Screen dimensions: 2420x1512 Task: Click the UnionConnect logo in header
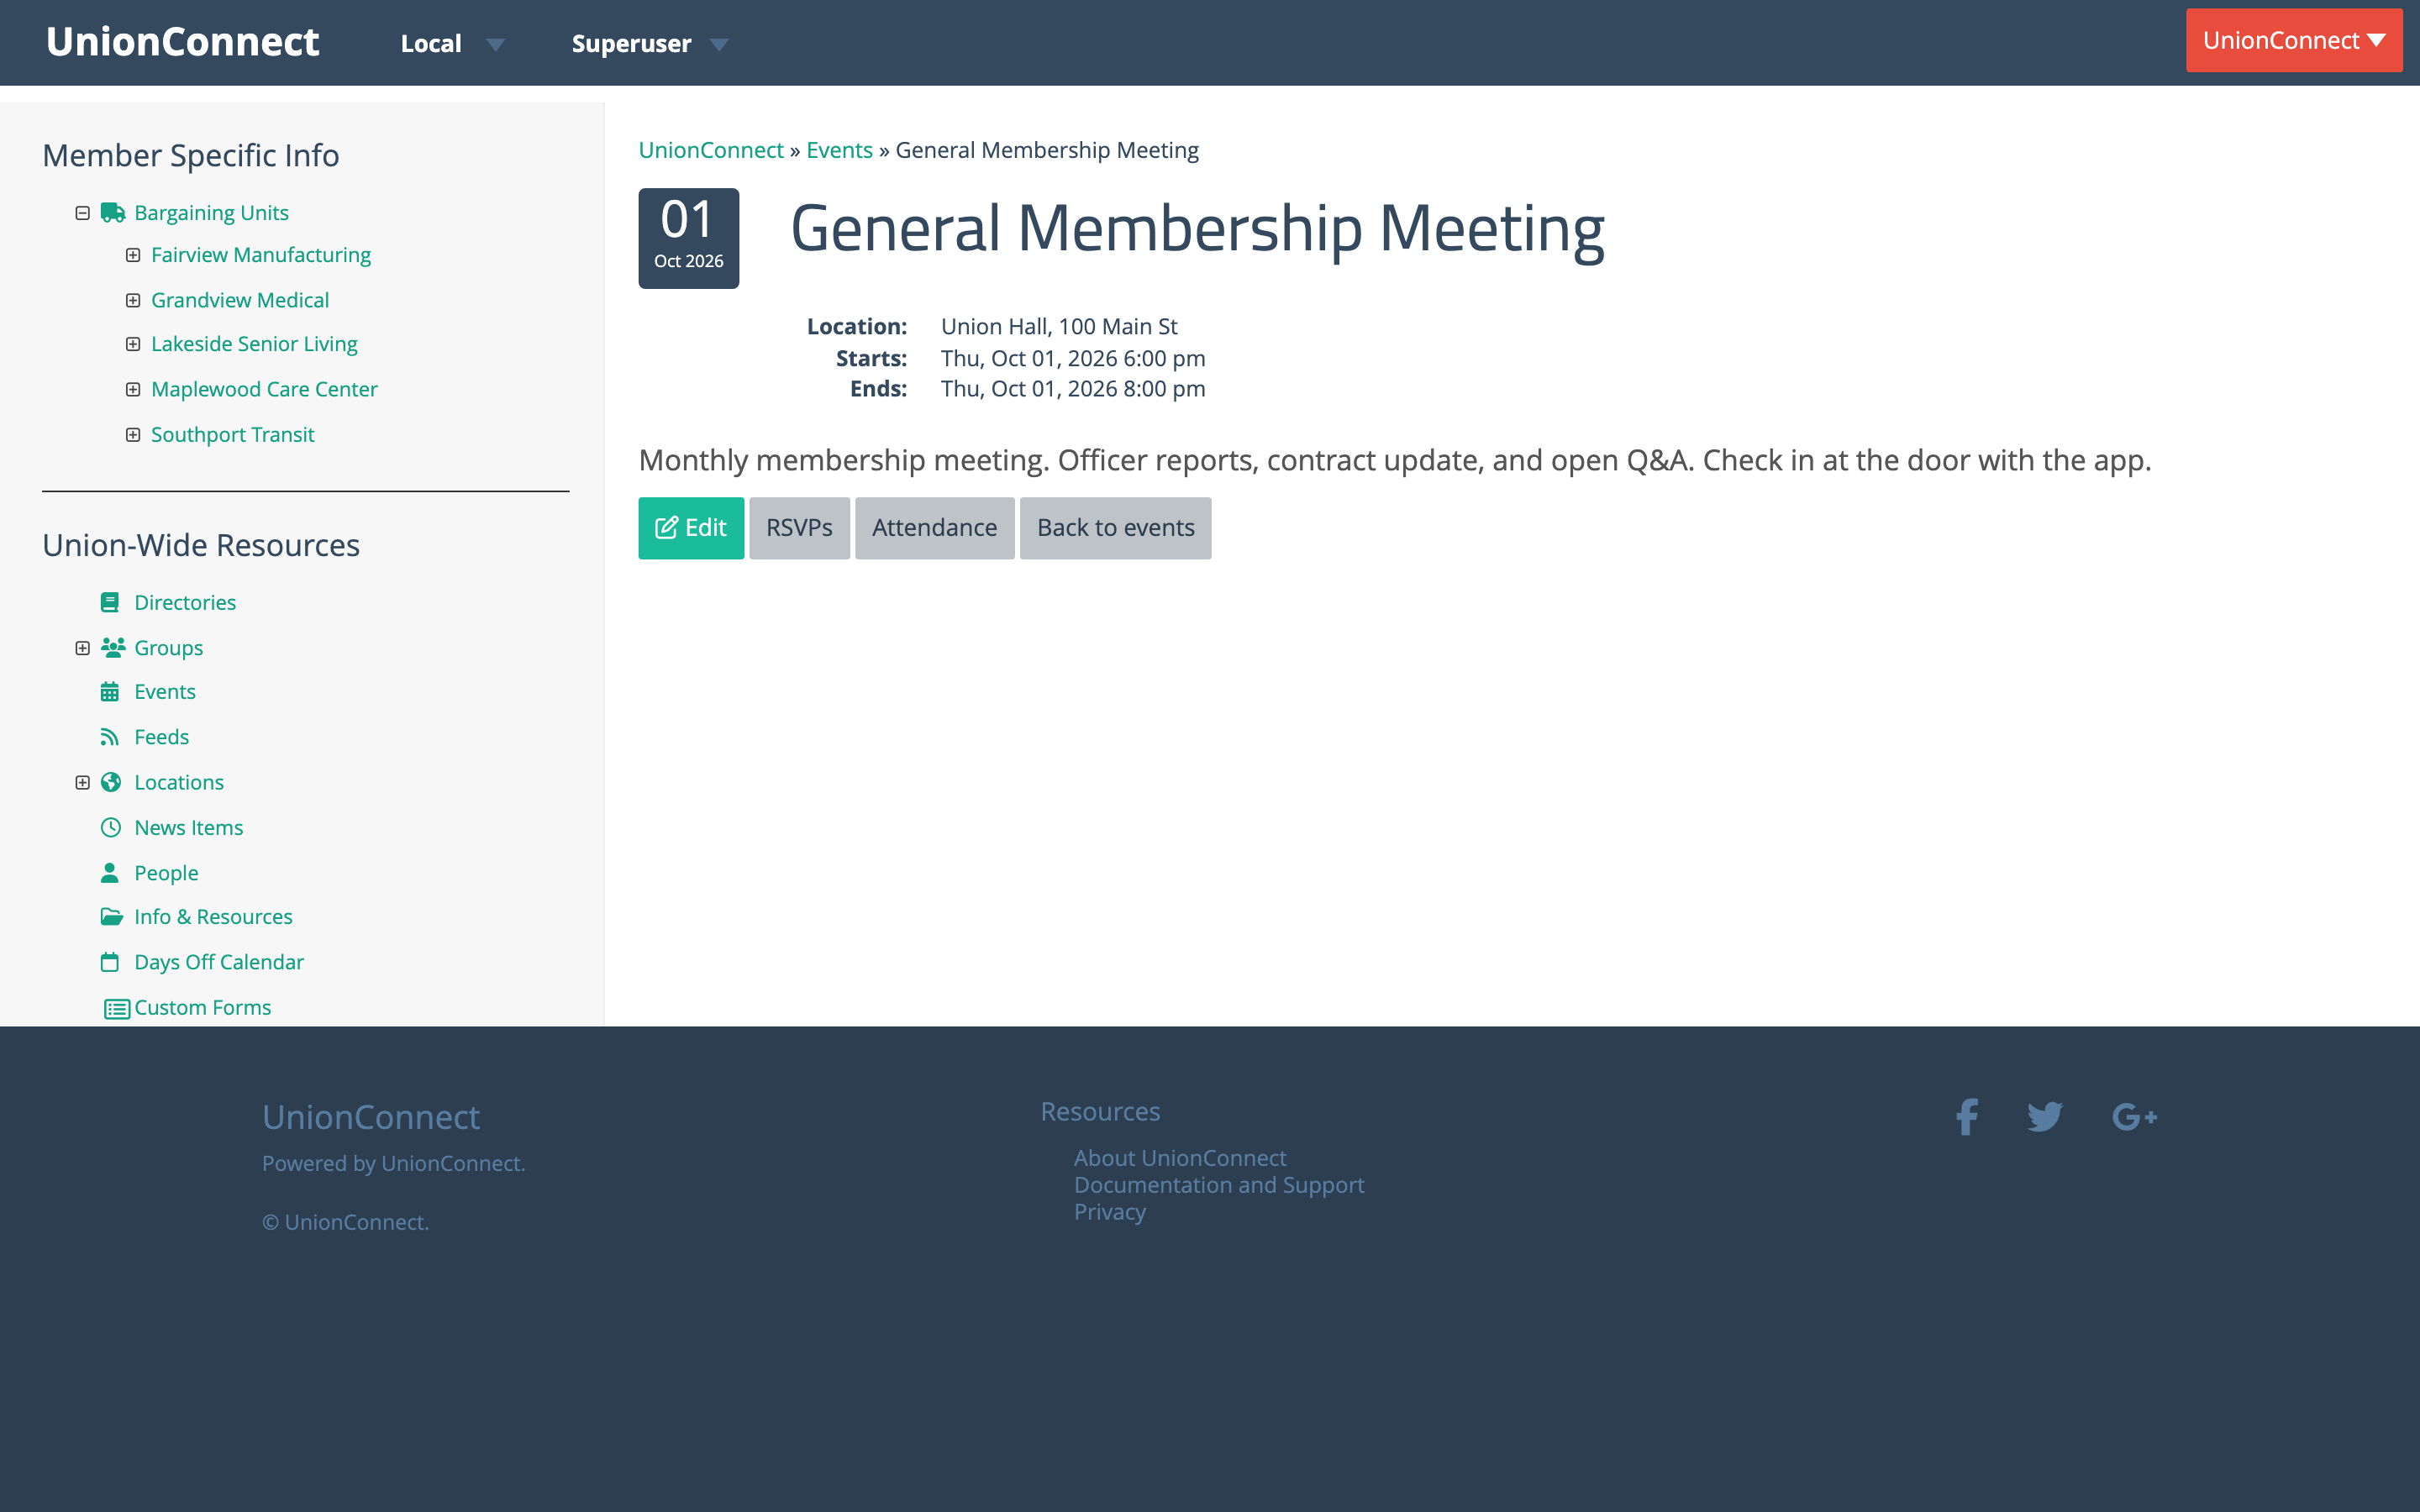[x=182, y=42]
